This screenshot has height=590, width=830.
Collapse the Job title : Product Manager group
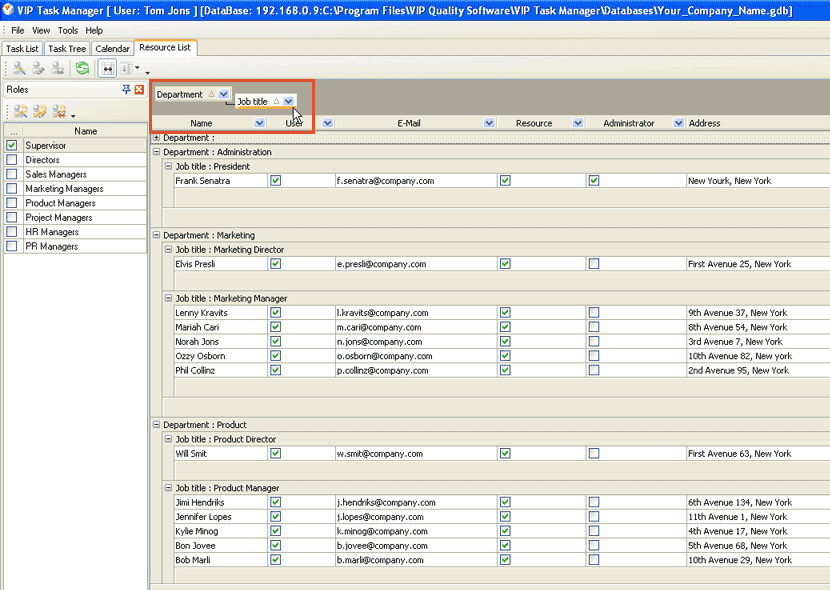169,488
